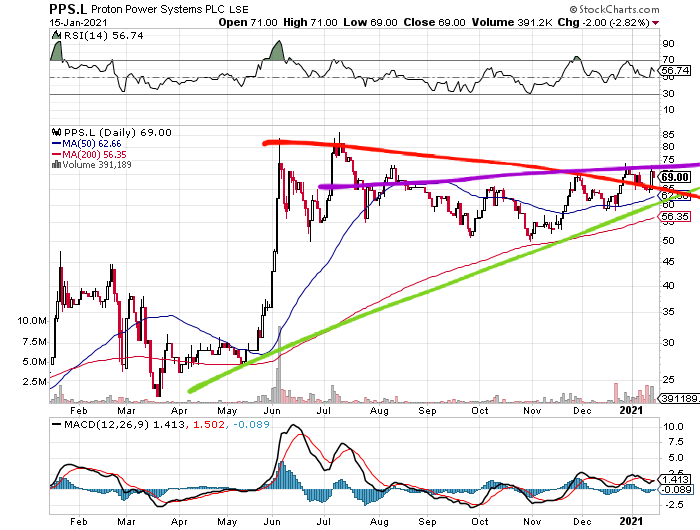Click the 10.0 level on MACD axis
The width and height of the screenshot is (700, 530).
[x=673, y=426]
